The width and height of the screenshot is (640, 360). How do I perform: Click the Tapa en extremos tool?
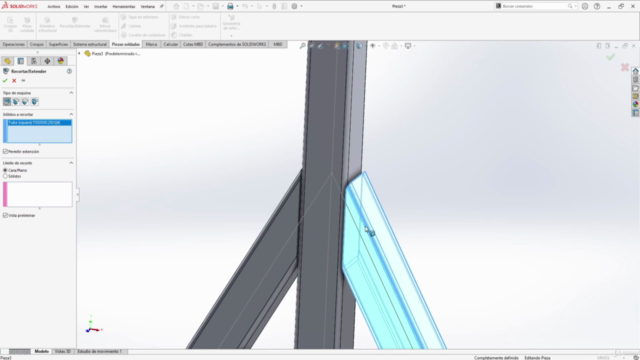(x=139, y=17)
